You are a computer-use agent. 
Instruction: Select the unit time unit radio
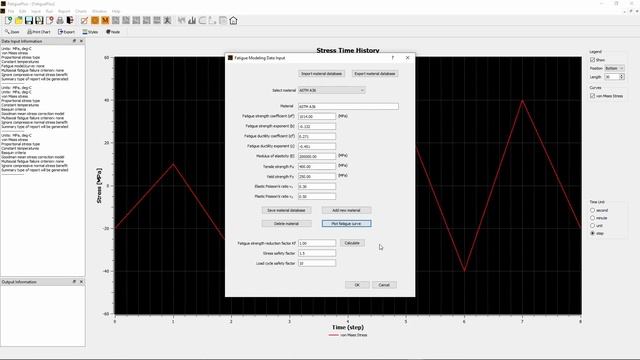click(x=592, y=226)
